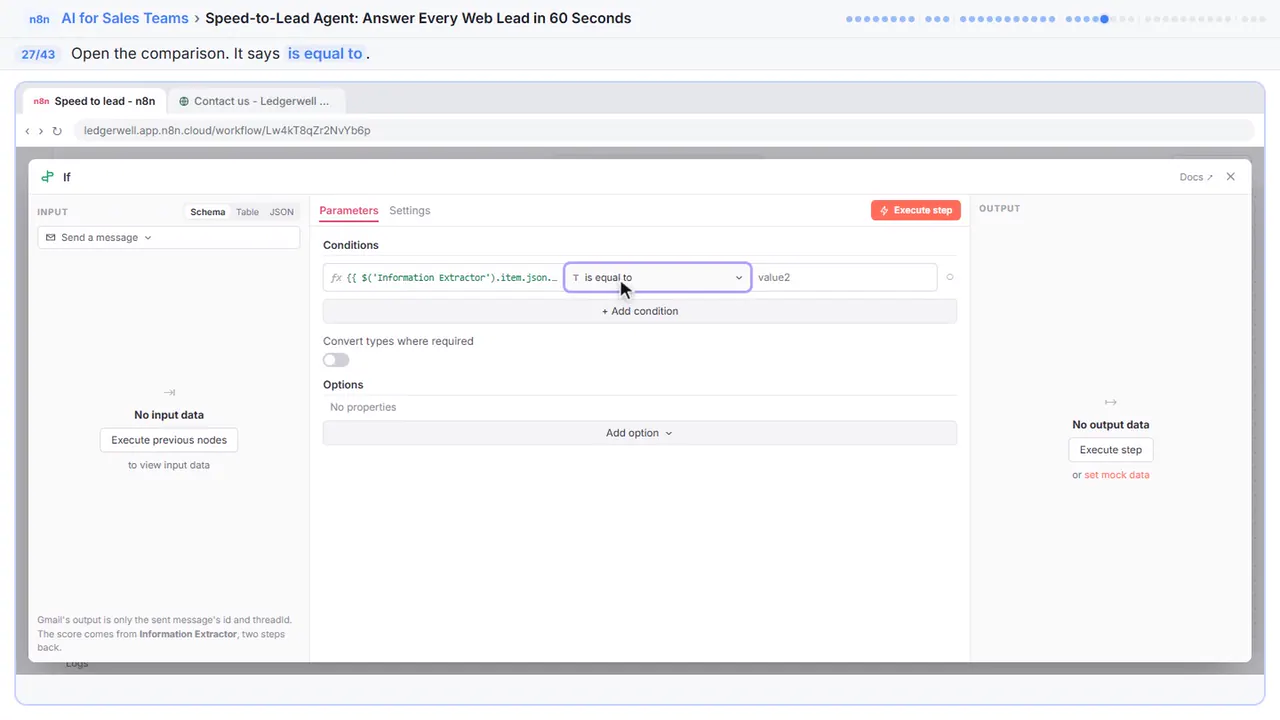Open the 'is equal to' operator dropdown

(658, 277)
